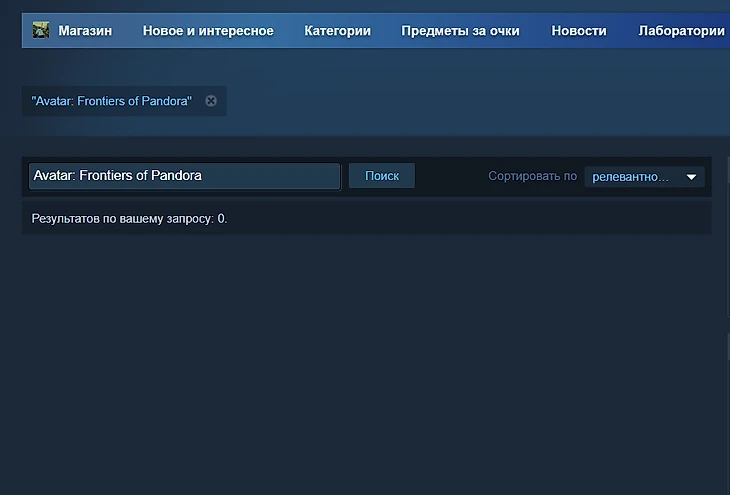Click the profile avatar icon beside Магазин

tap(41, 31)
